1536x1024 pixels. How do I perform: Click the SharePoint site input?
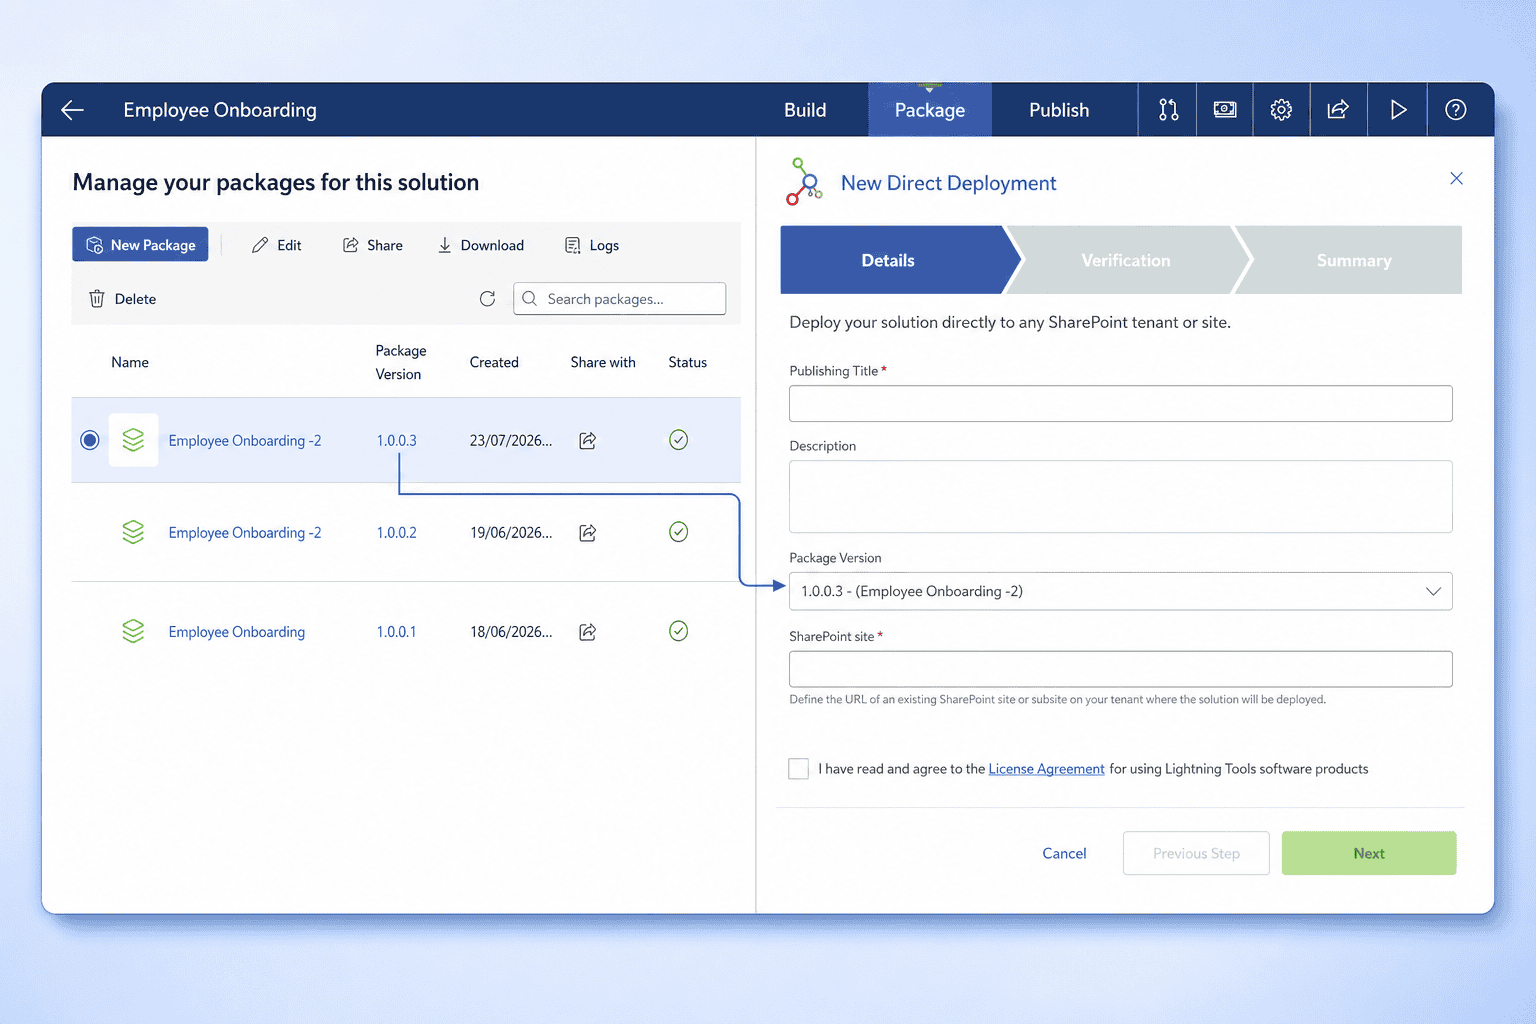[1120, 669]
